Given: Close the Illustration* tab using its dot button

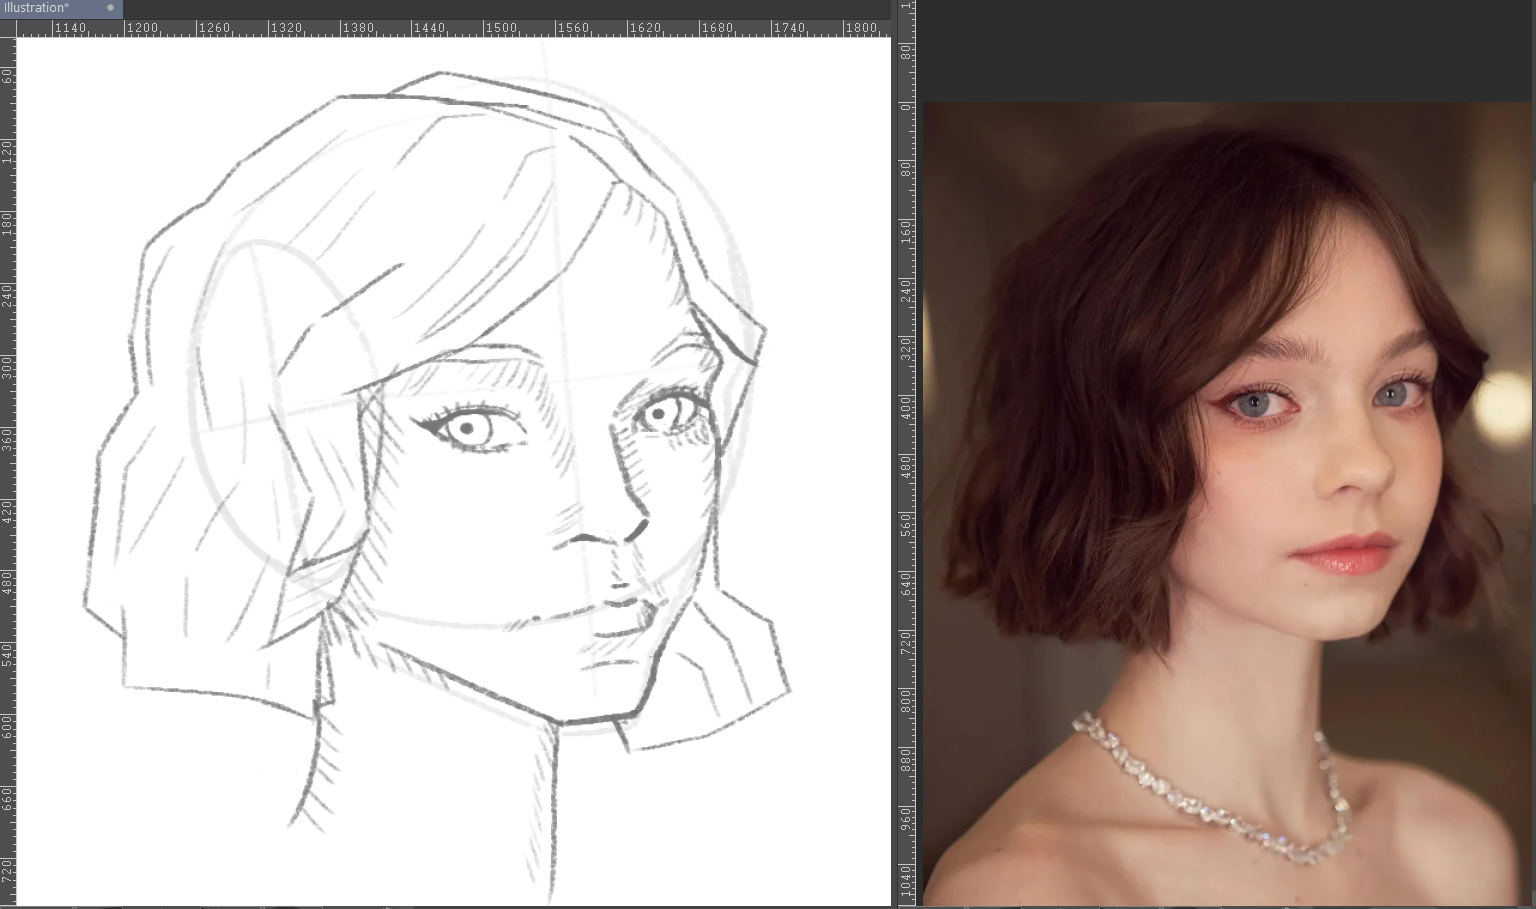Looking at the screenshot, I should click(110, 8).
